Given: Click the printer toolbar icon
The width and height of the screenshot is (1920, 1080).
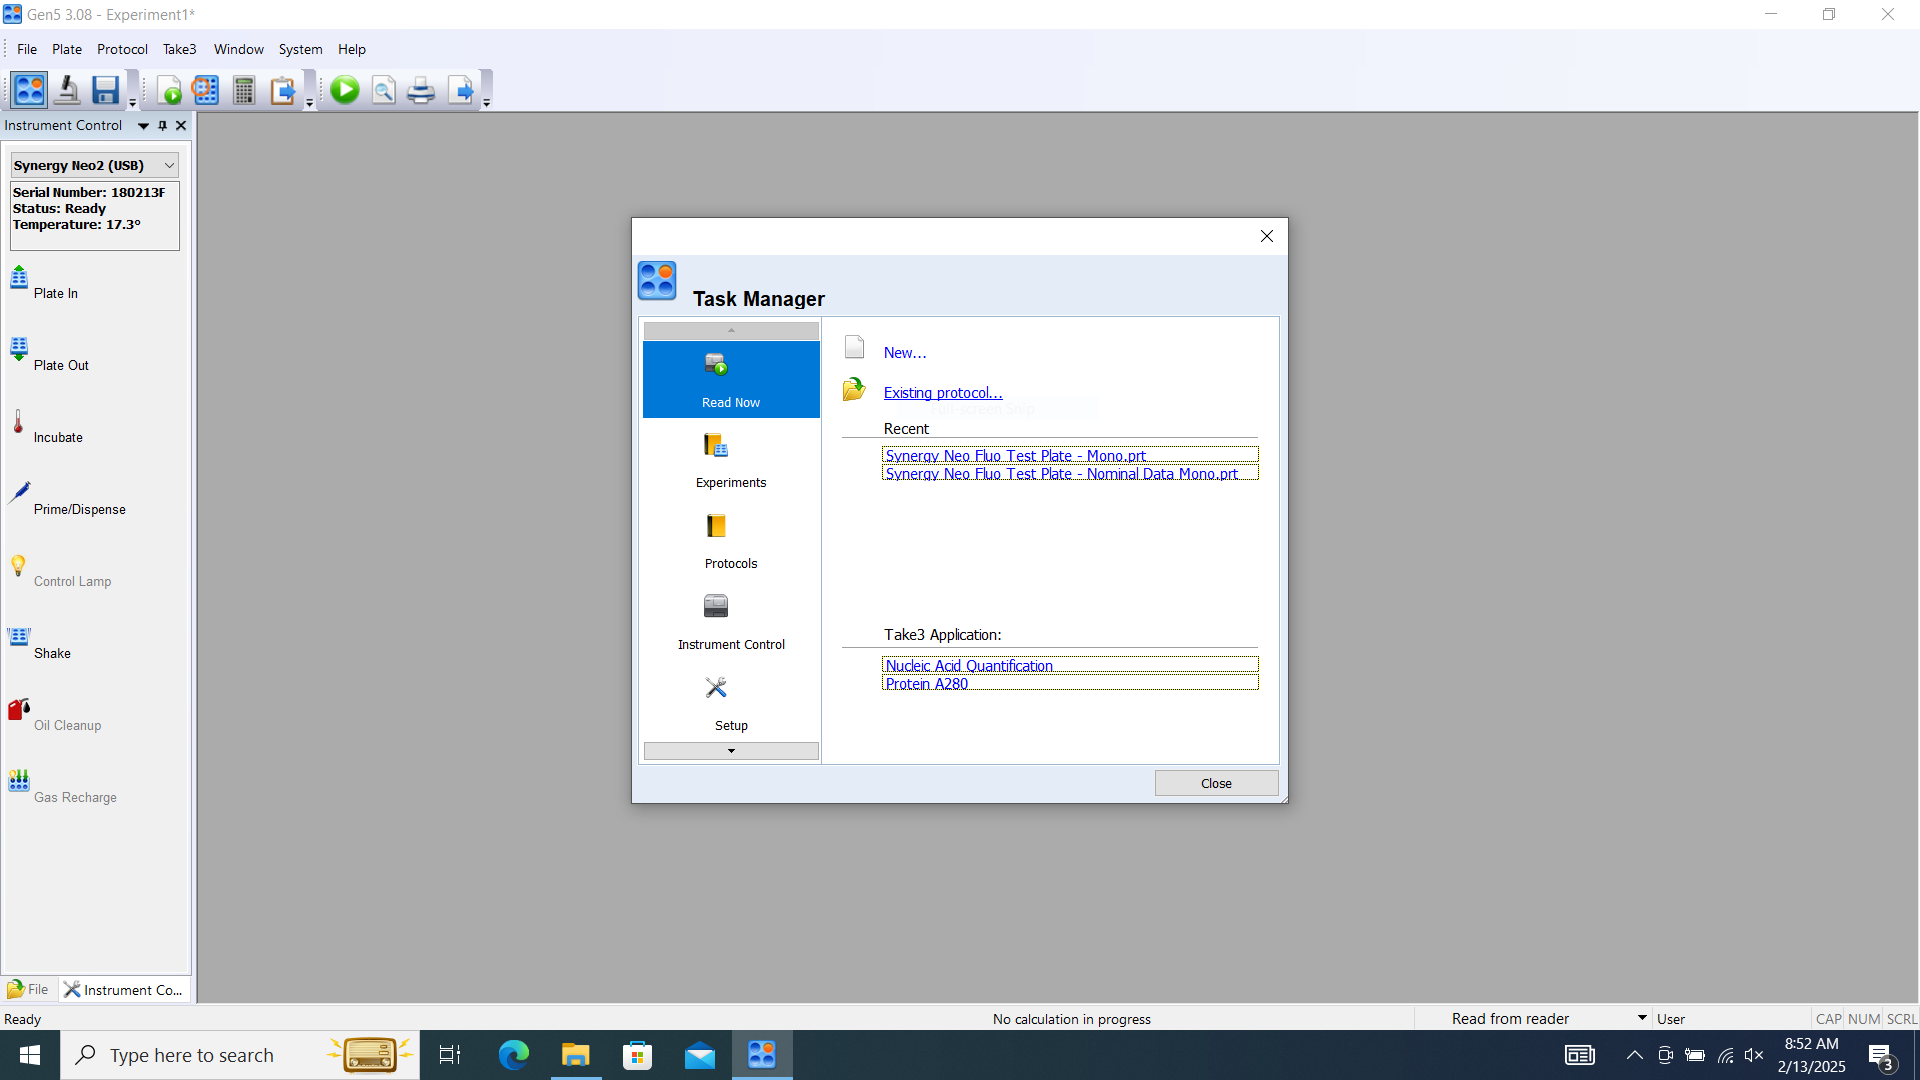Looking at the screenshot, I should [x=421, y=91].
